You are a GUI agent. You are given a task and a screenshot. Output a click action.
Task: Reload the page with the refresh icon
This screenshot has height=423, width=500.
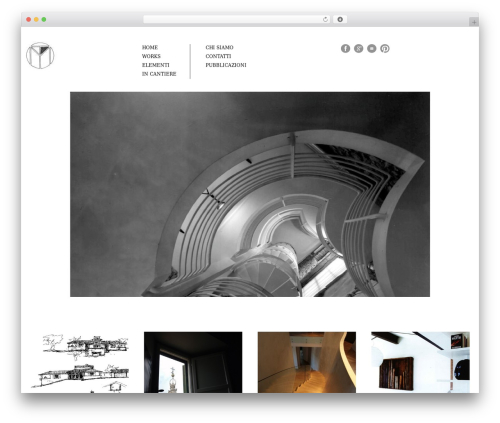[325, 19]
